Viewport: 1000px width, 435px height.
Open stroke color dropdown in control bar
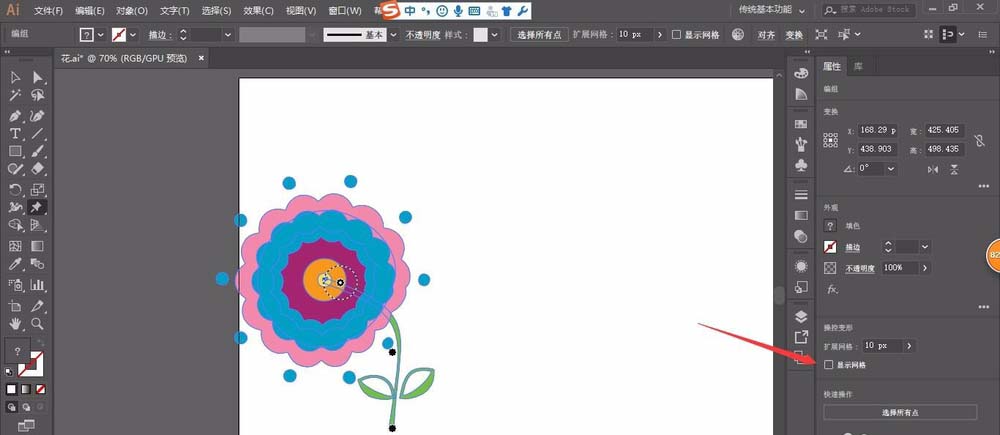(x=133, y=34)
